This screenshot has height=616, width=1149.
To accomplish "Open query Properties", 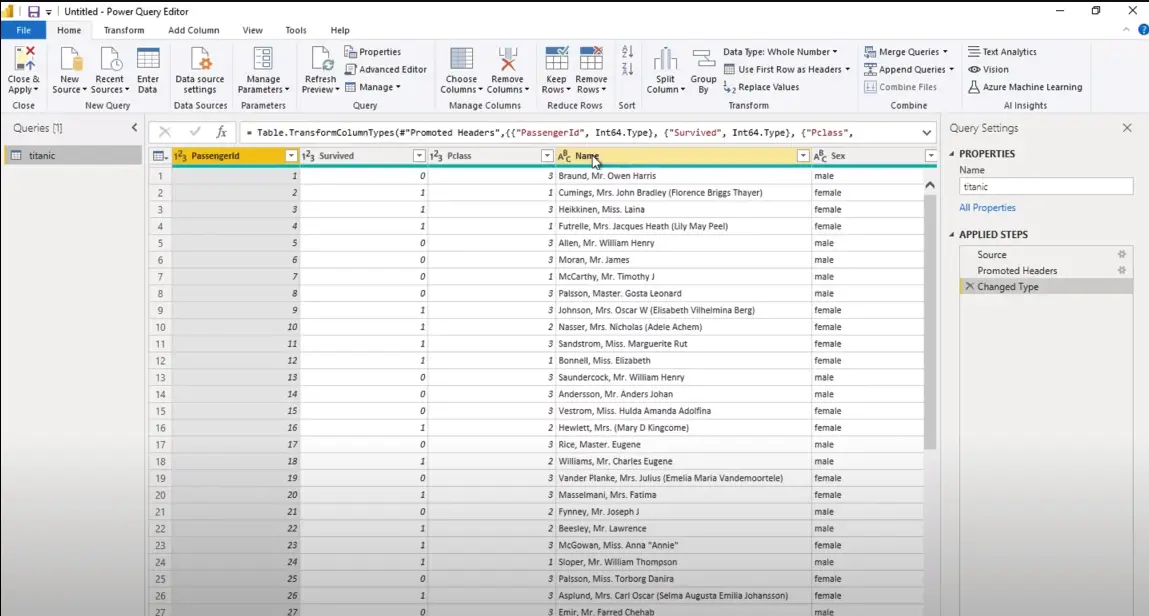I will point(372,52).
